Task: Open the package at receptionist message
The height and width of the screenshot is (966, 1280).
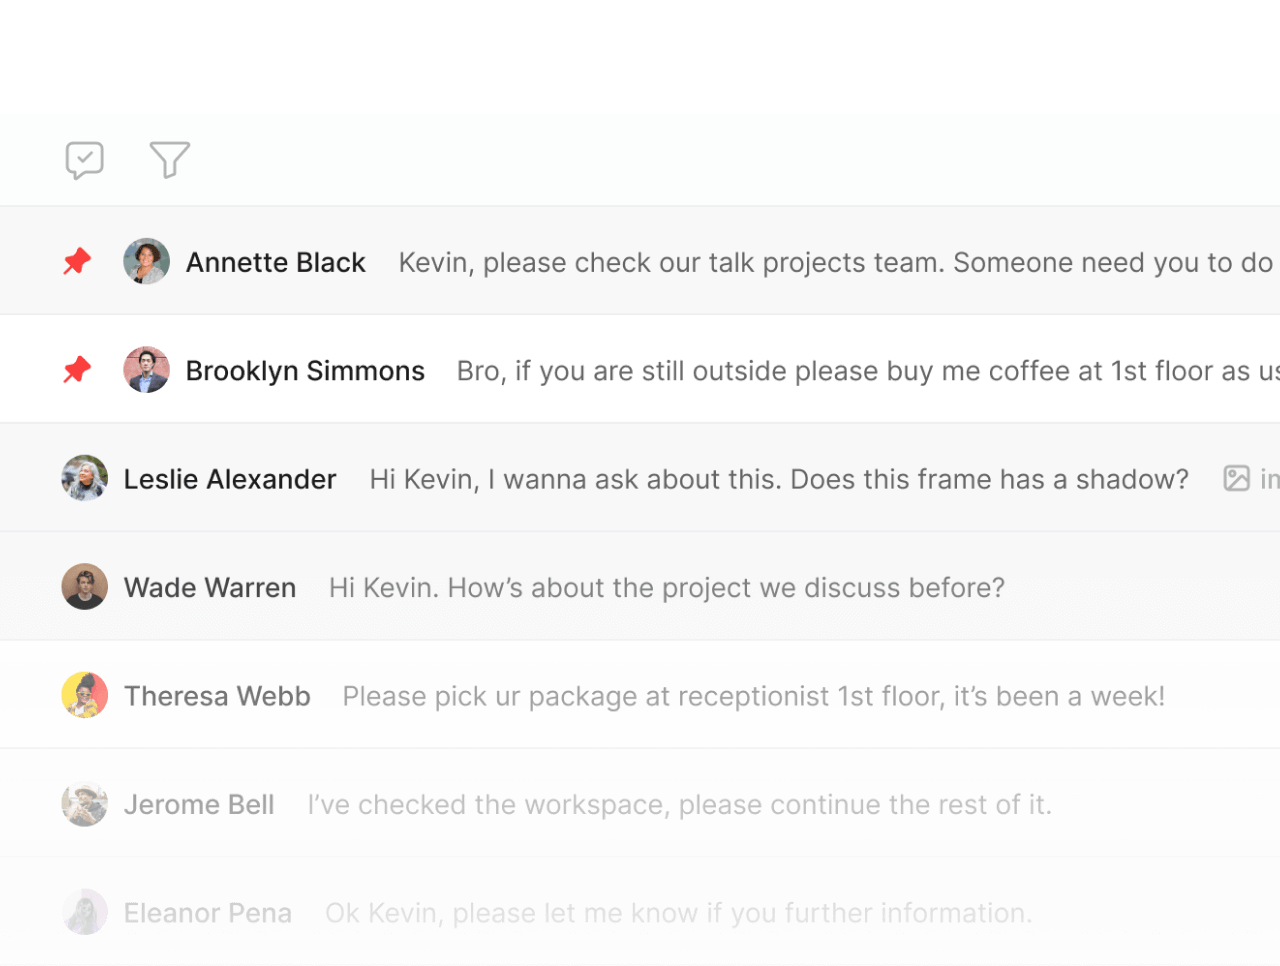Action: click(x=753, y=696)
